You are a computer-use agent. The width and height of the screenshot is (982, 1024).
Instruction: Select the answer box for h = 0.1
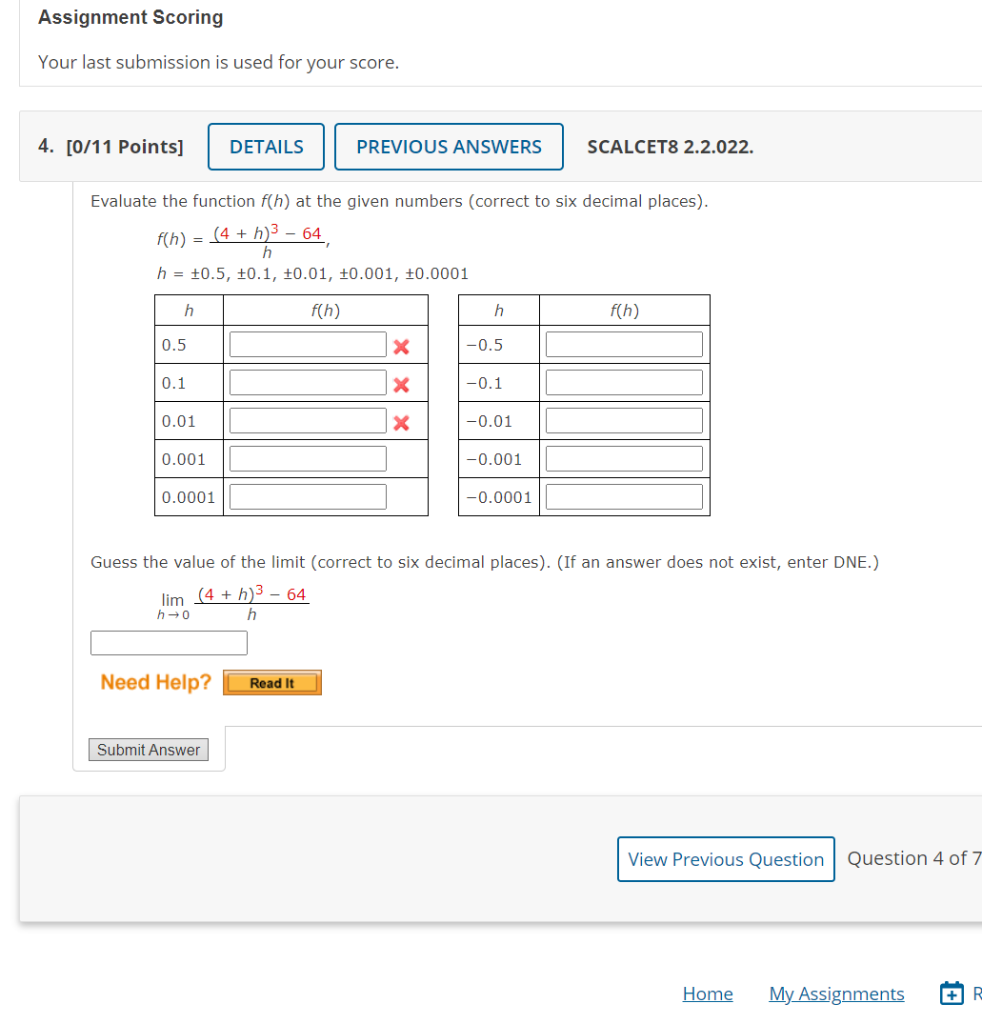pos(307,381)
